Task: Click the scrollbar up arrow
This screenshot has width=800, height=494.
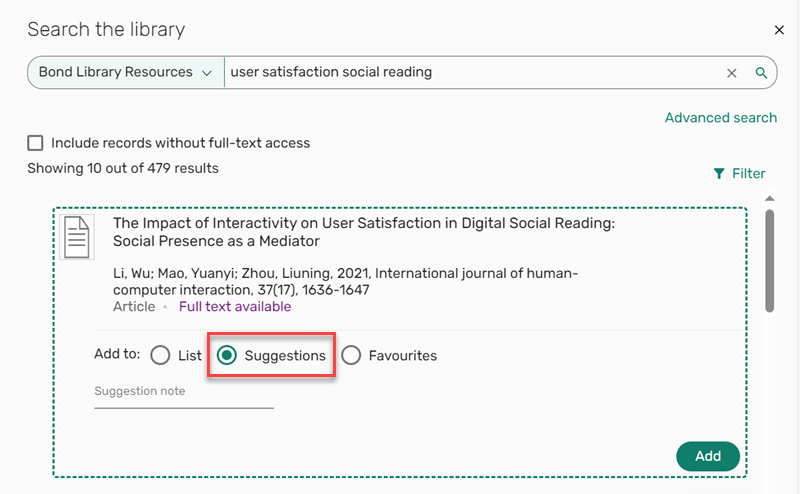Action: [x=769, y=200]
